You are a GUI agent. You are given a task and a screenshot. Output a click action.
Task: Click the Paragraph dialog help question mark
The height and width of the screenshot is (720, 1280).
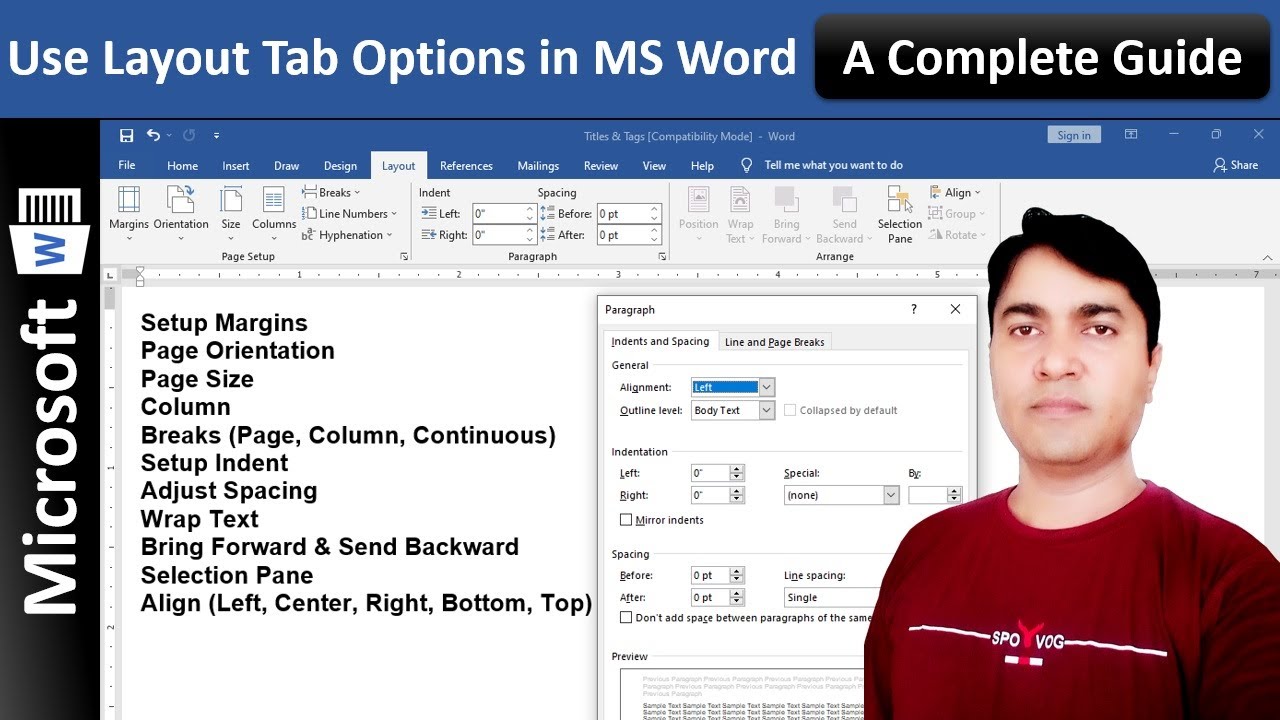pos(913,310)
